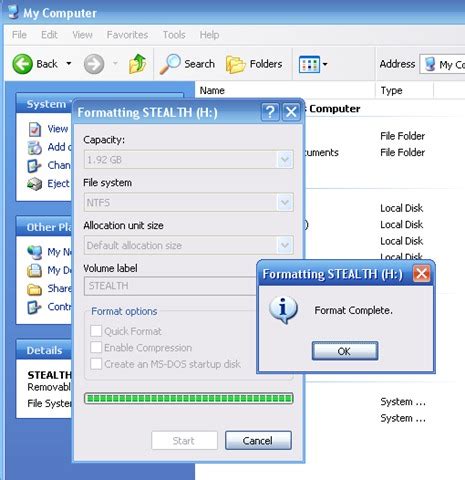Click the My Network Places icon

point(34,252)
